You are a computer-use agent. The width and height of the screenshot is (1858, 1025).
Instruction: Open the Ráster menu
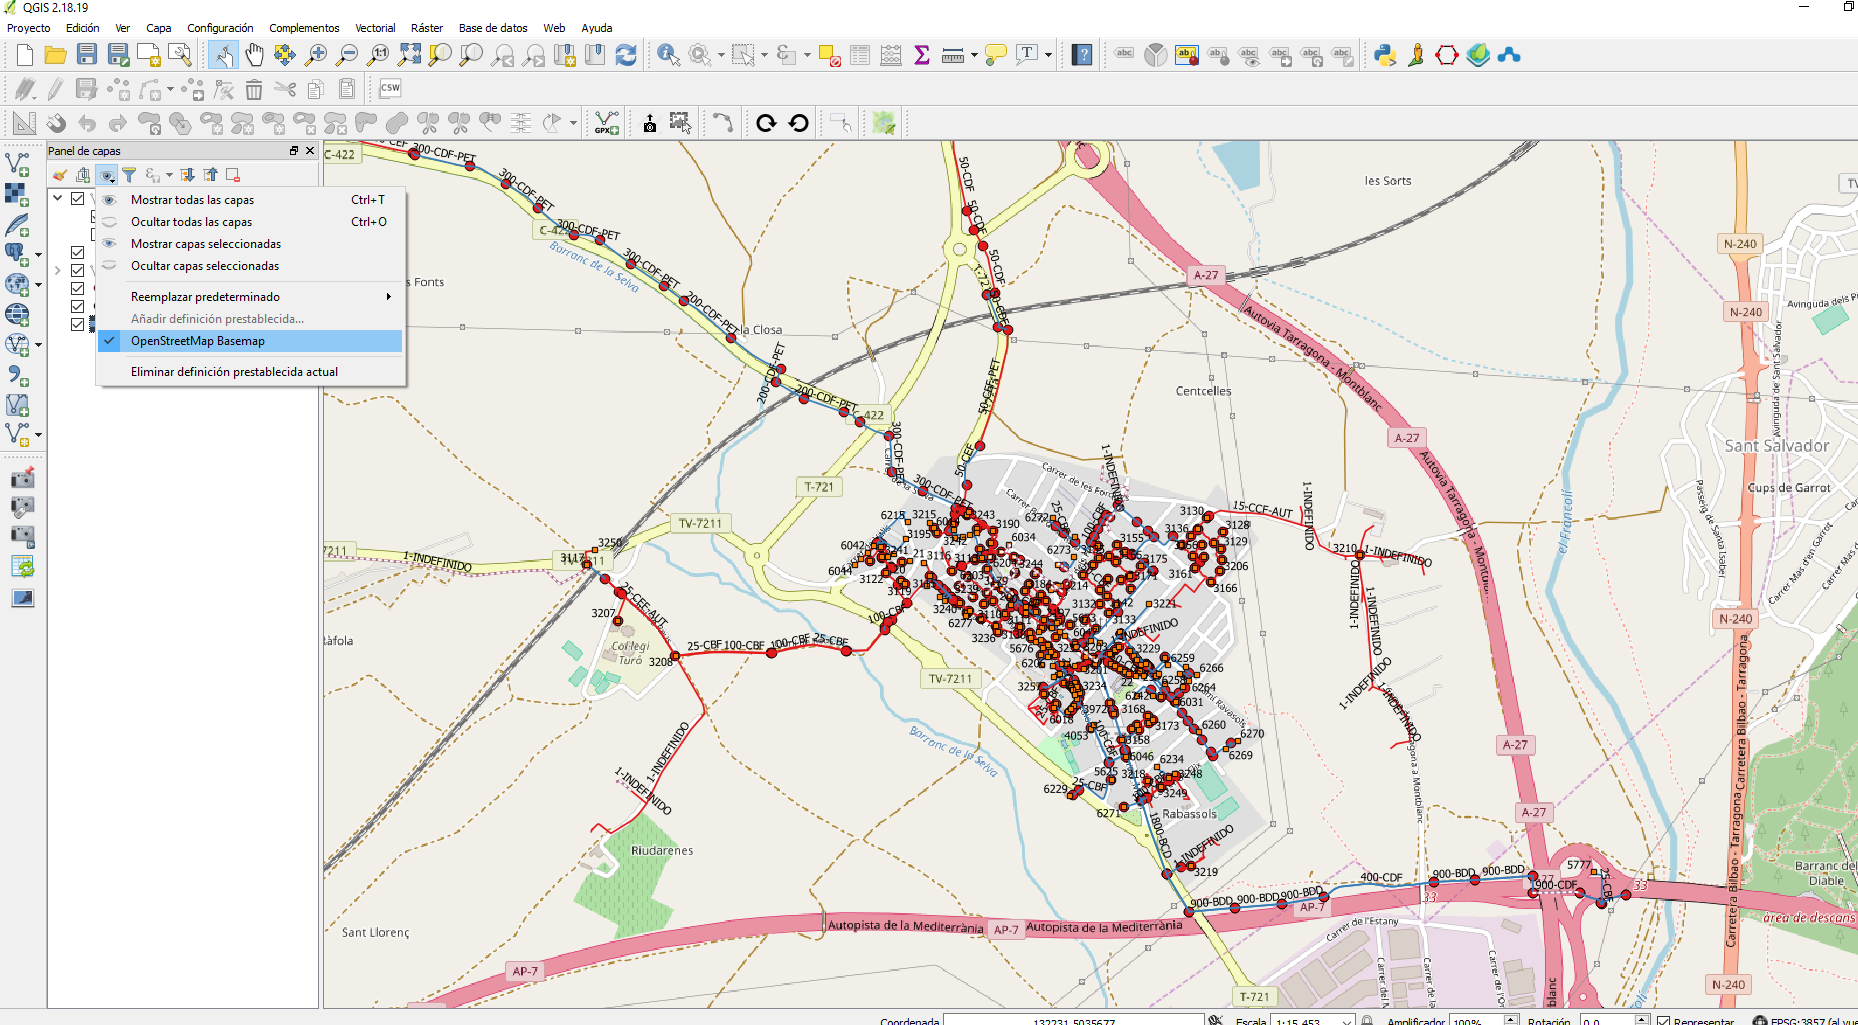pyautogui.click(x=426, y=27)
